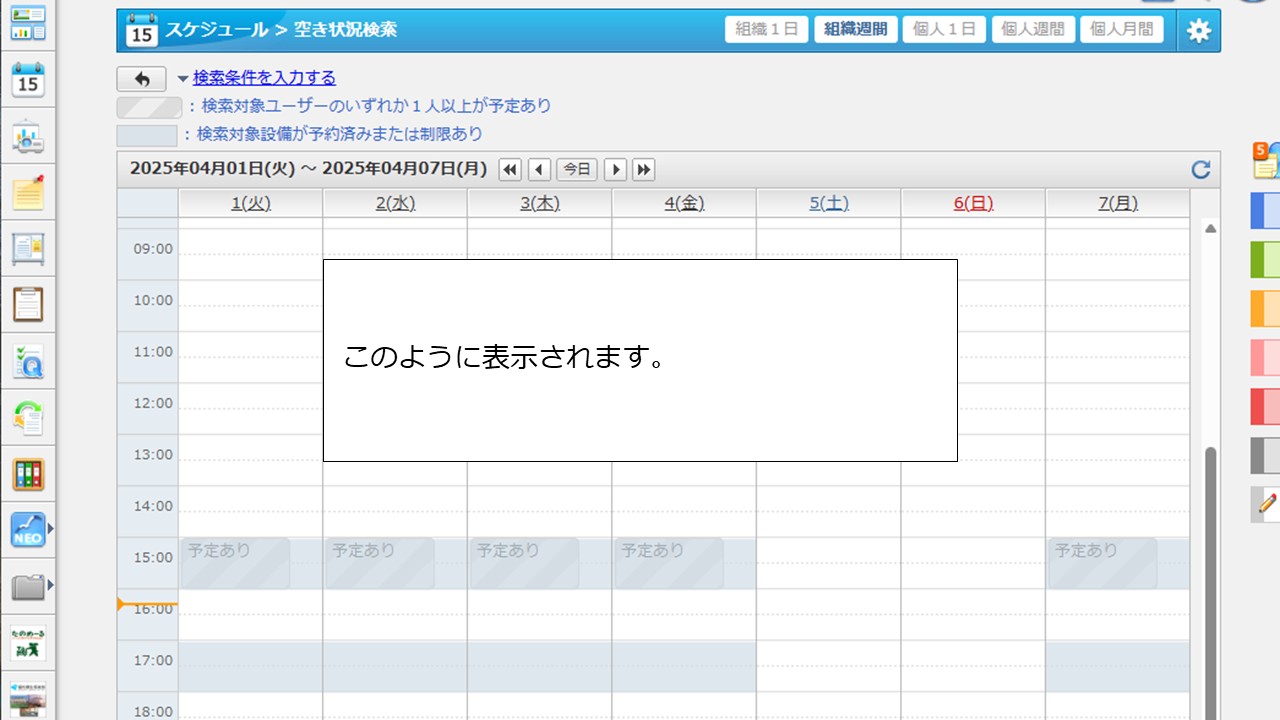
Task: Switch to 個人月間 view tab
Action: click(x=1121, y=30)
